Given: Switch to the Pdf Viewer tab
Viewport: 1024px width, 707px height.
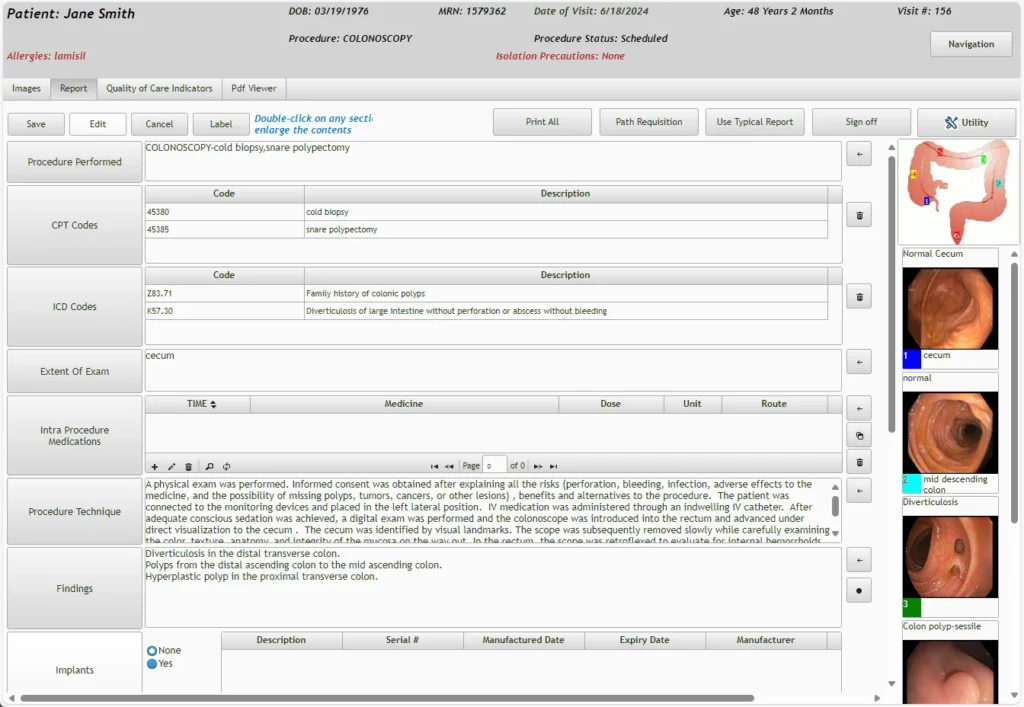Looking at the screenshot, I should [254, 88].
